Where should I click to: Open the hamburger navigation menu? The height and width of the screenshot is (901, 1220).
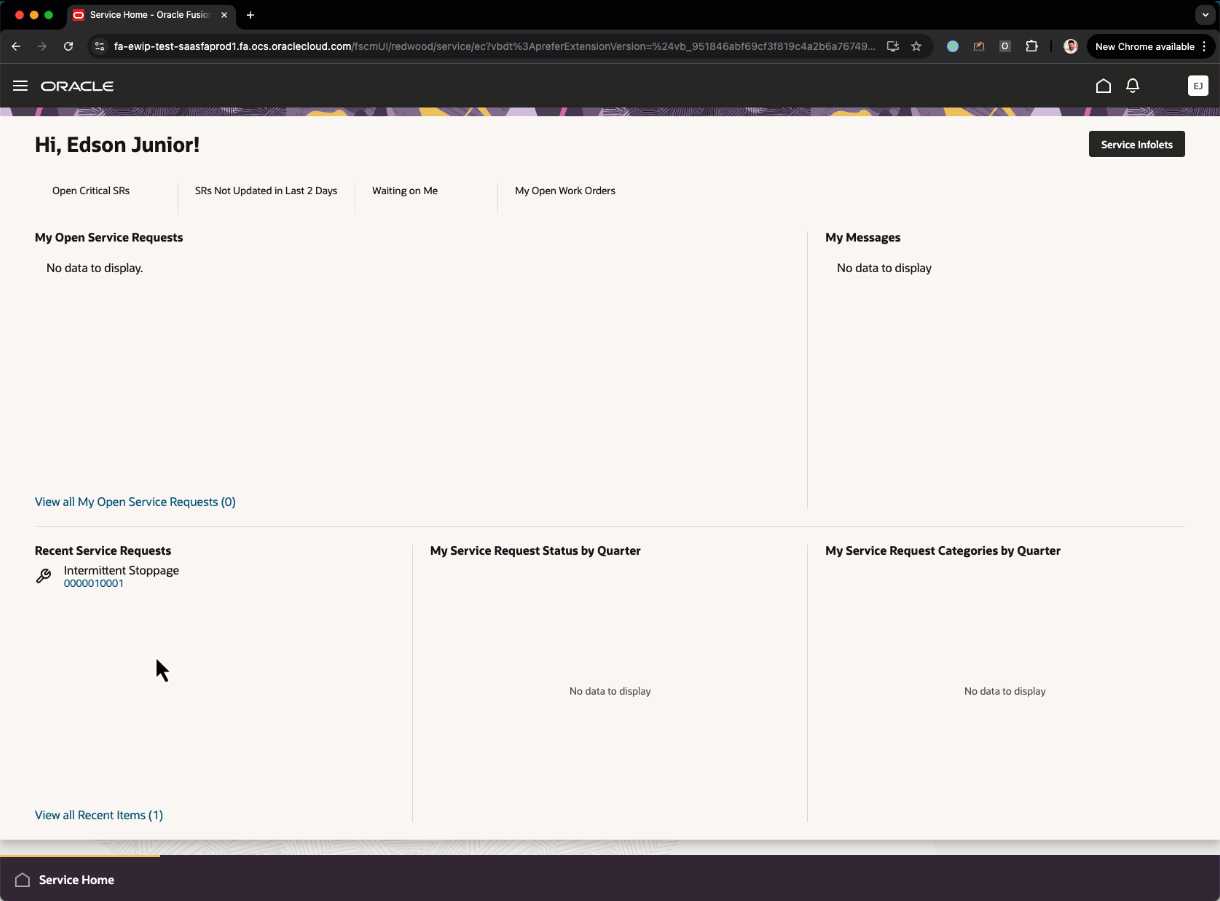[x=19, y=86]
